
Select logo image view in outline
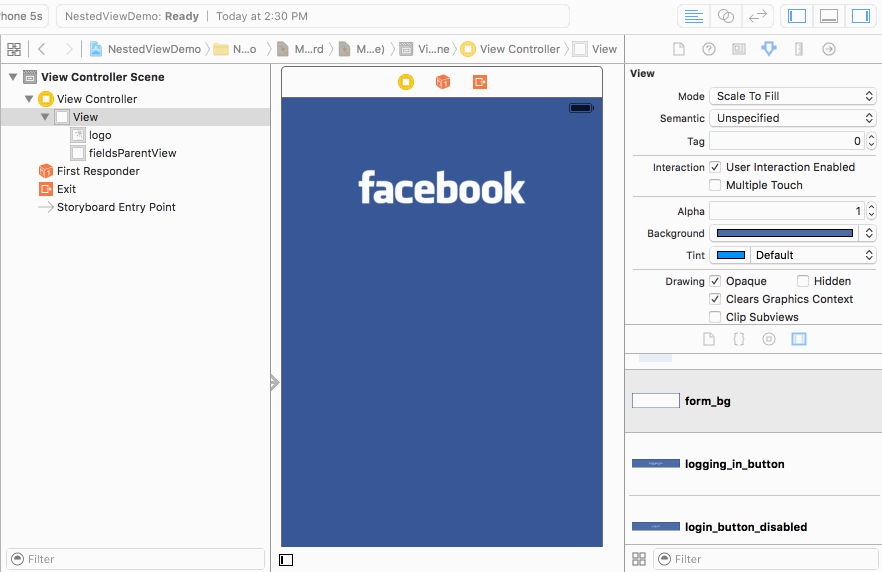pyautogui.click(x=91, y=135)
